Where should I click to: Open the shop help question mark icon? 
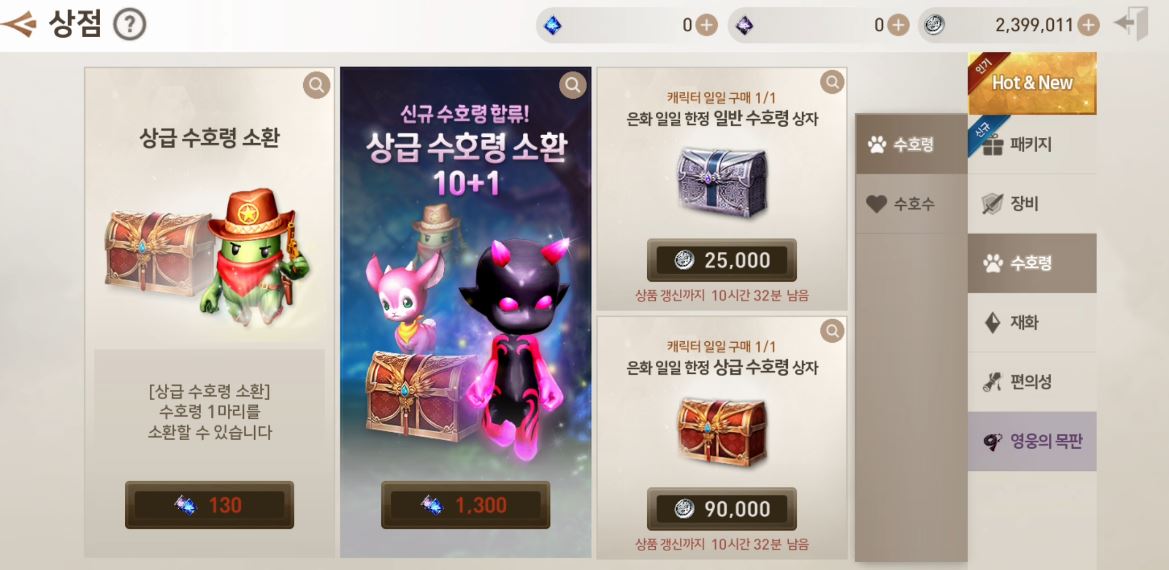130,25
